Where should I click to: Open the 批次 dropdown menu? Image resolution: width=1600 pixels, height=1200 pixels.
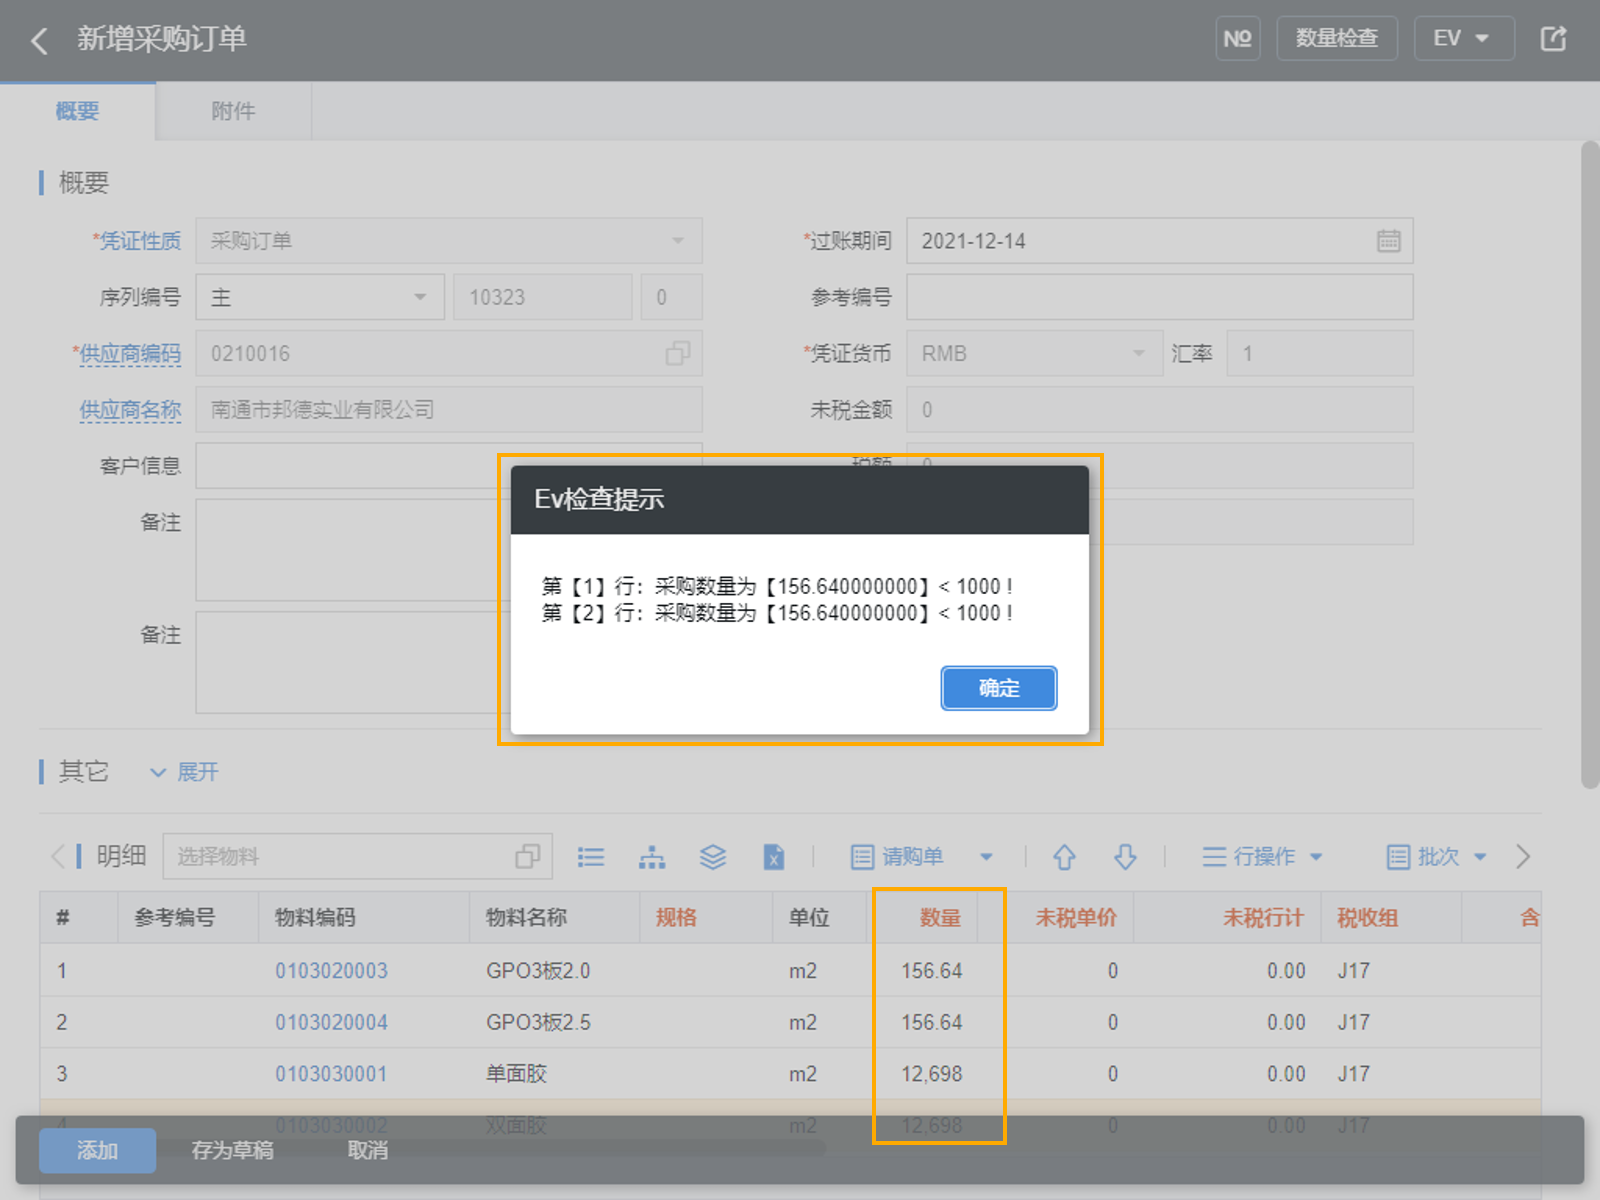pos(1437,857)
